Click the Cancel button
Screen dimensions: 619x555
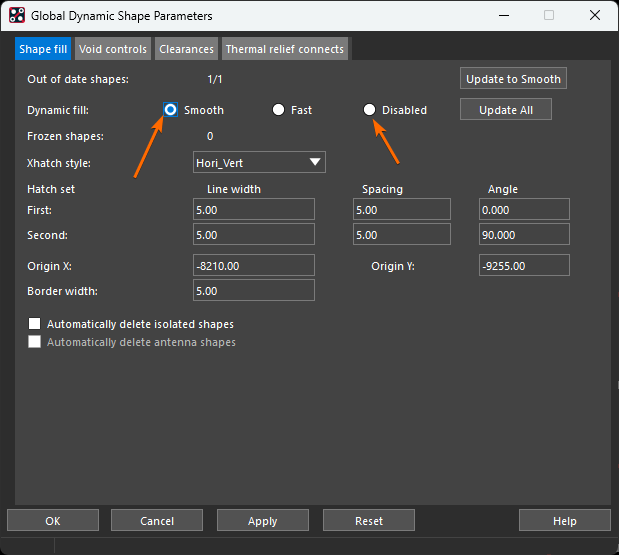(157, 521)
